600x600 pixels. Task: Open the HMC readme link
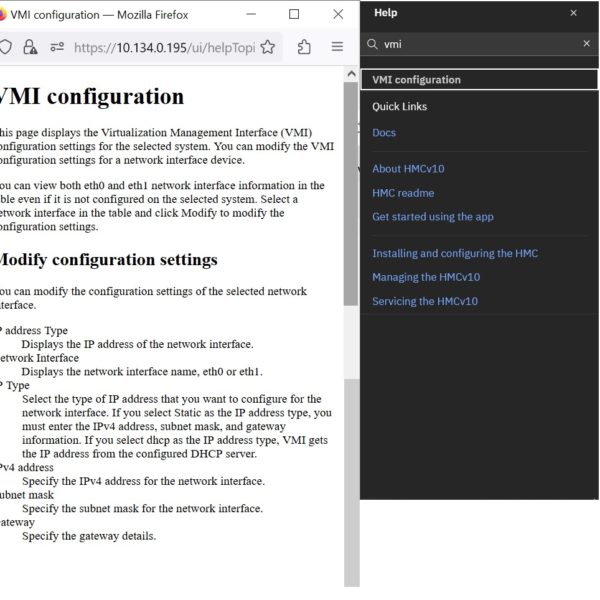[x=403, y=193]
